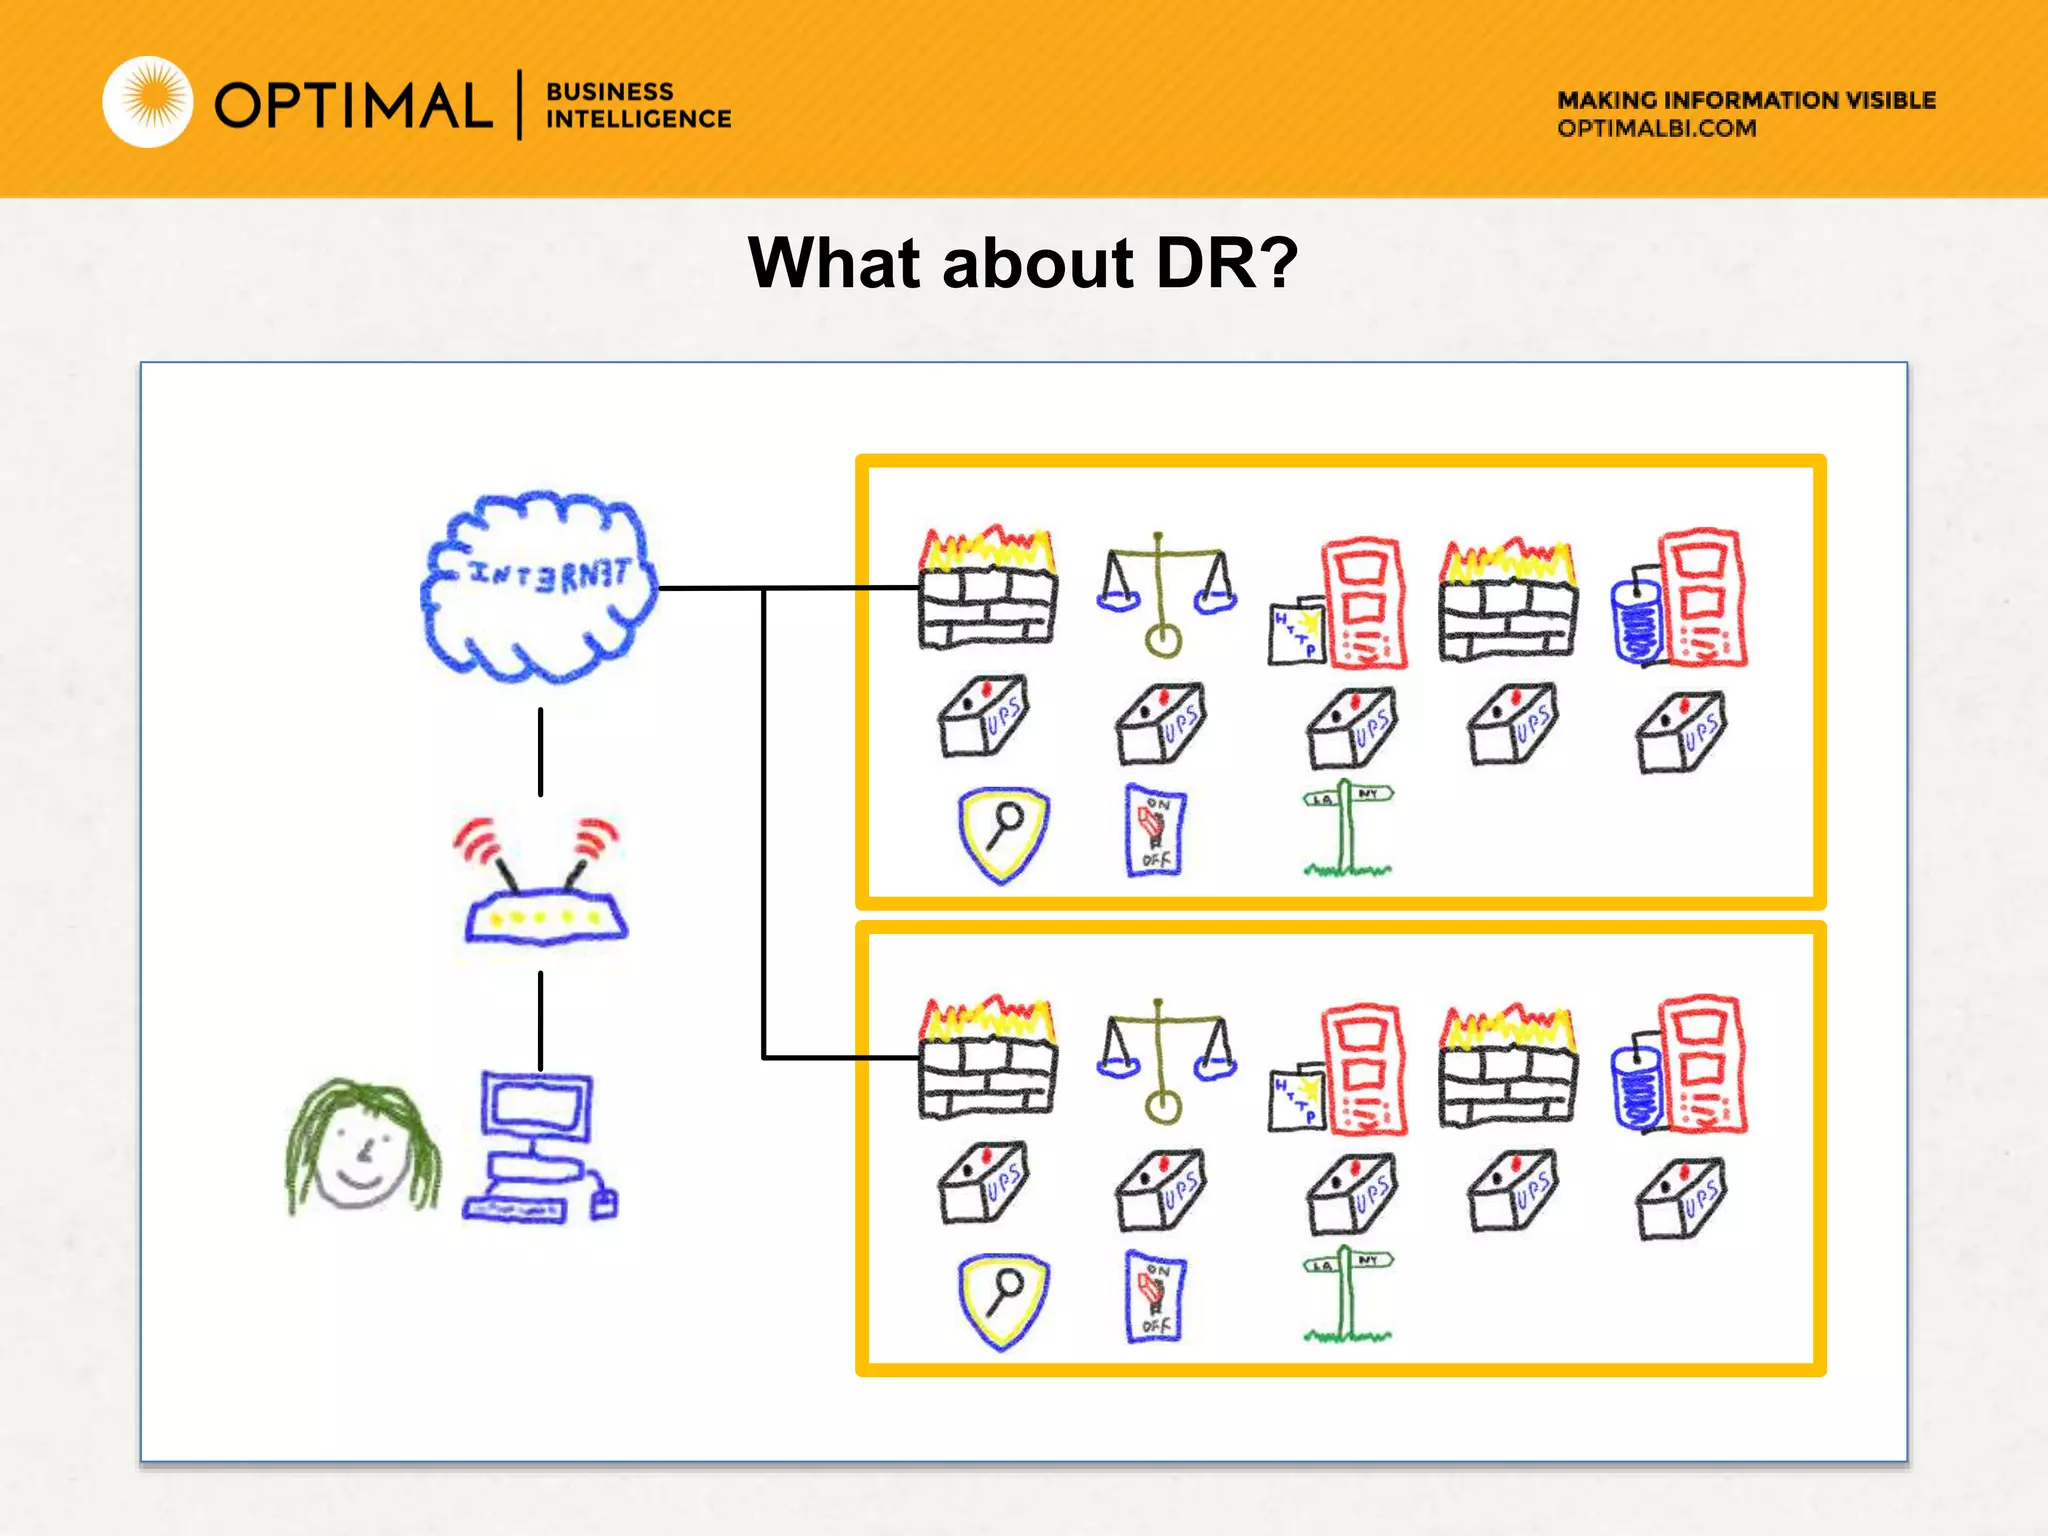Click the blue desktop computer drawing
Image resolution: width=2048 pixels, height=1536 pixels.
coord(539,1147)
